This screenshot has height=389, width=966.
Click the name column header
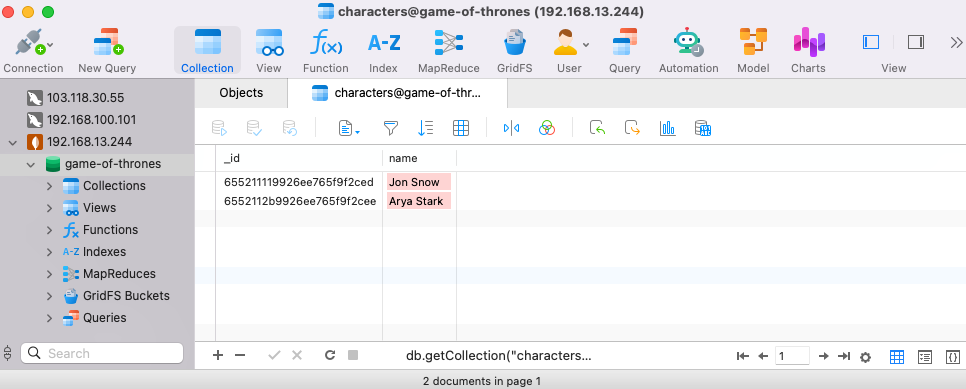420,158
